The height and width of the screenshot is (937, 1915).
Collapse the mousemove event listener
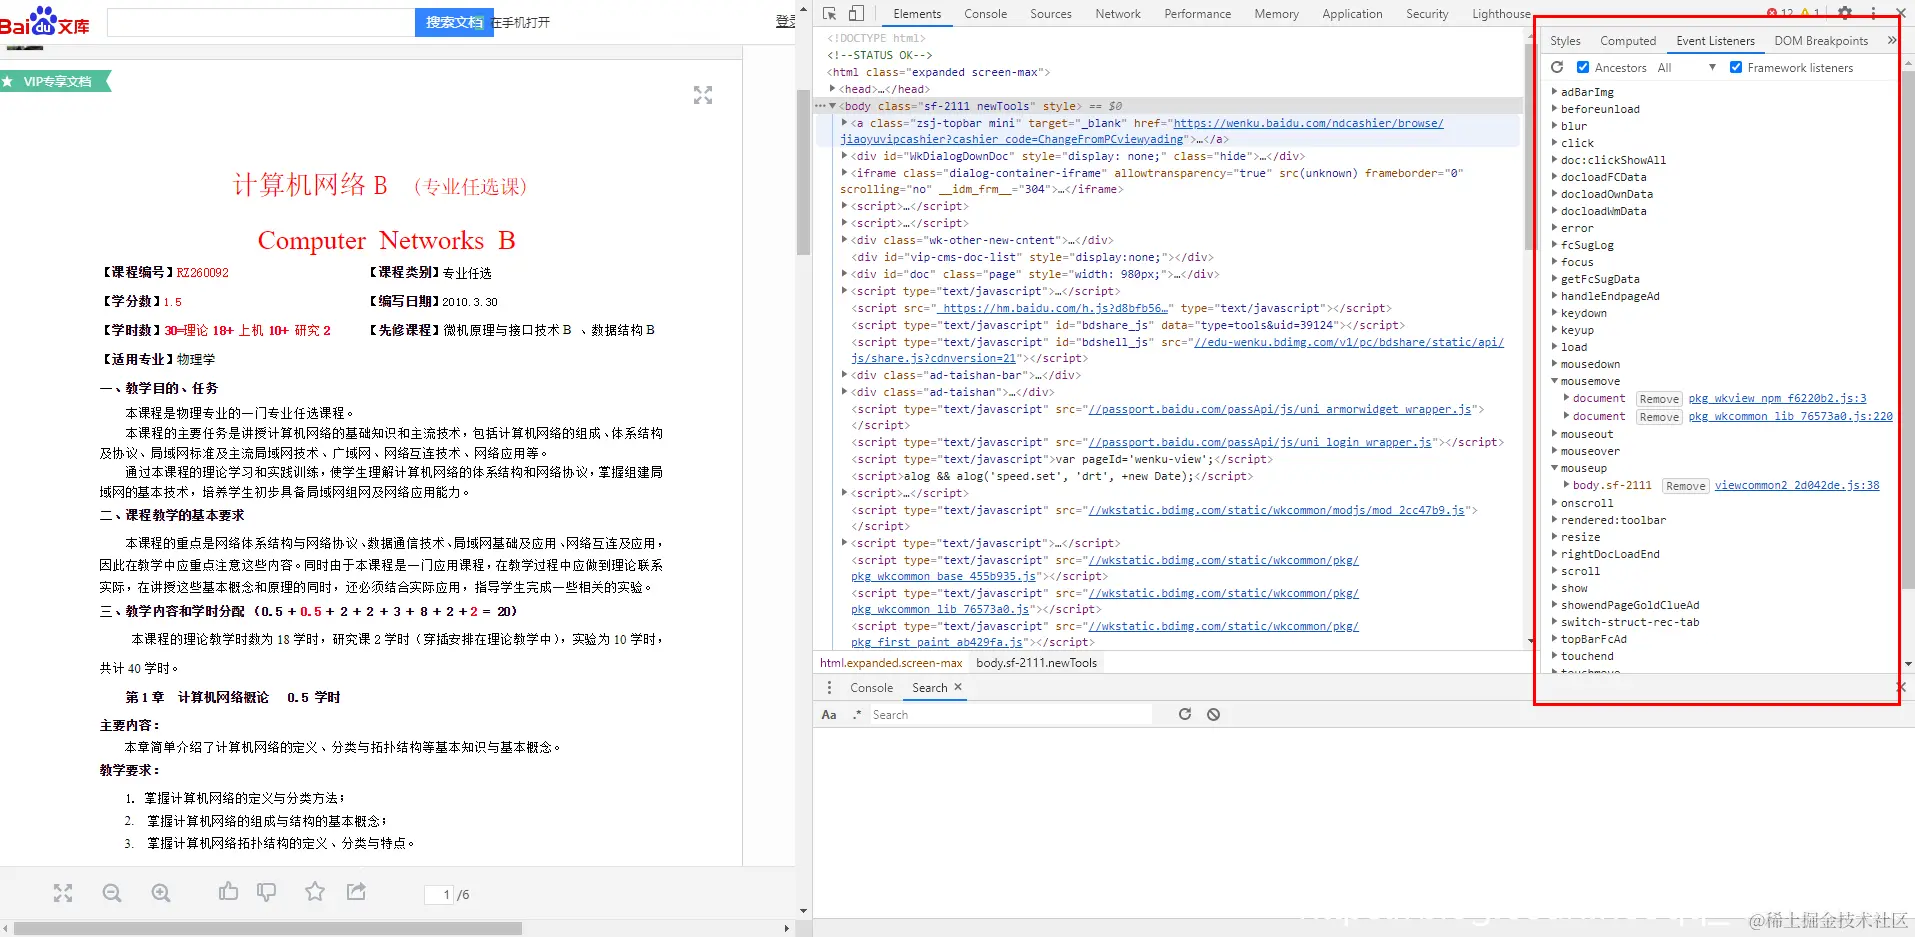1555,381
